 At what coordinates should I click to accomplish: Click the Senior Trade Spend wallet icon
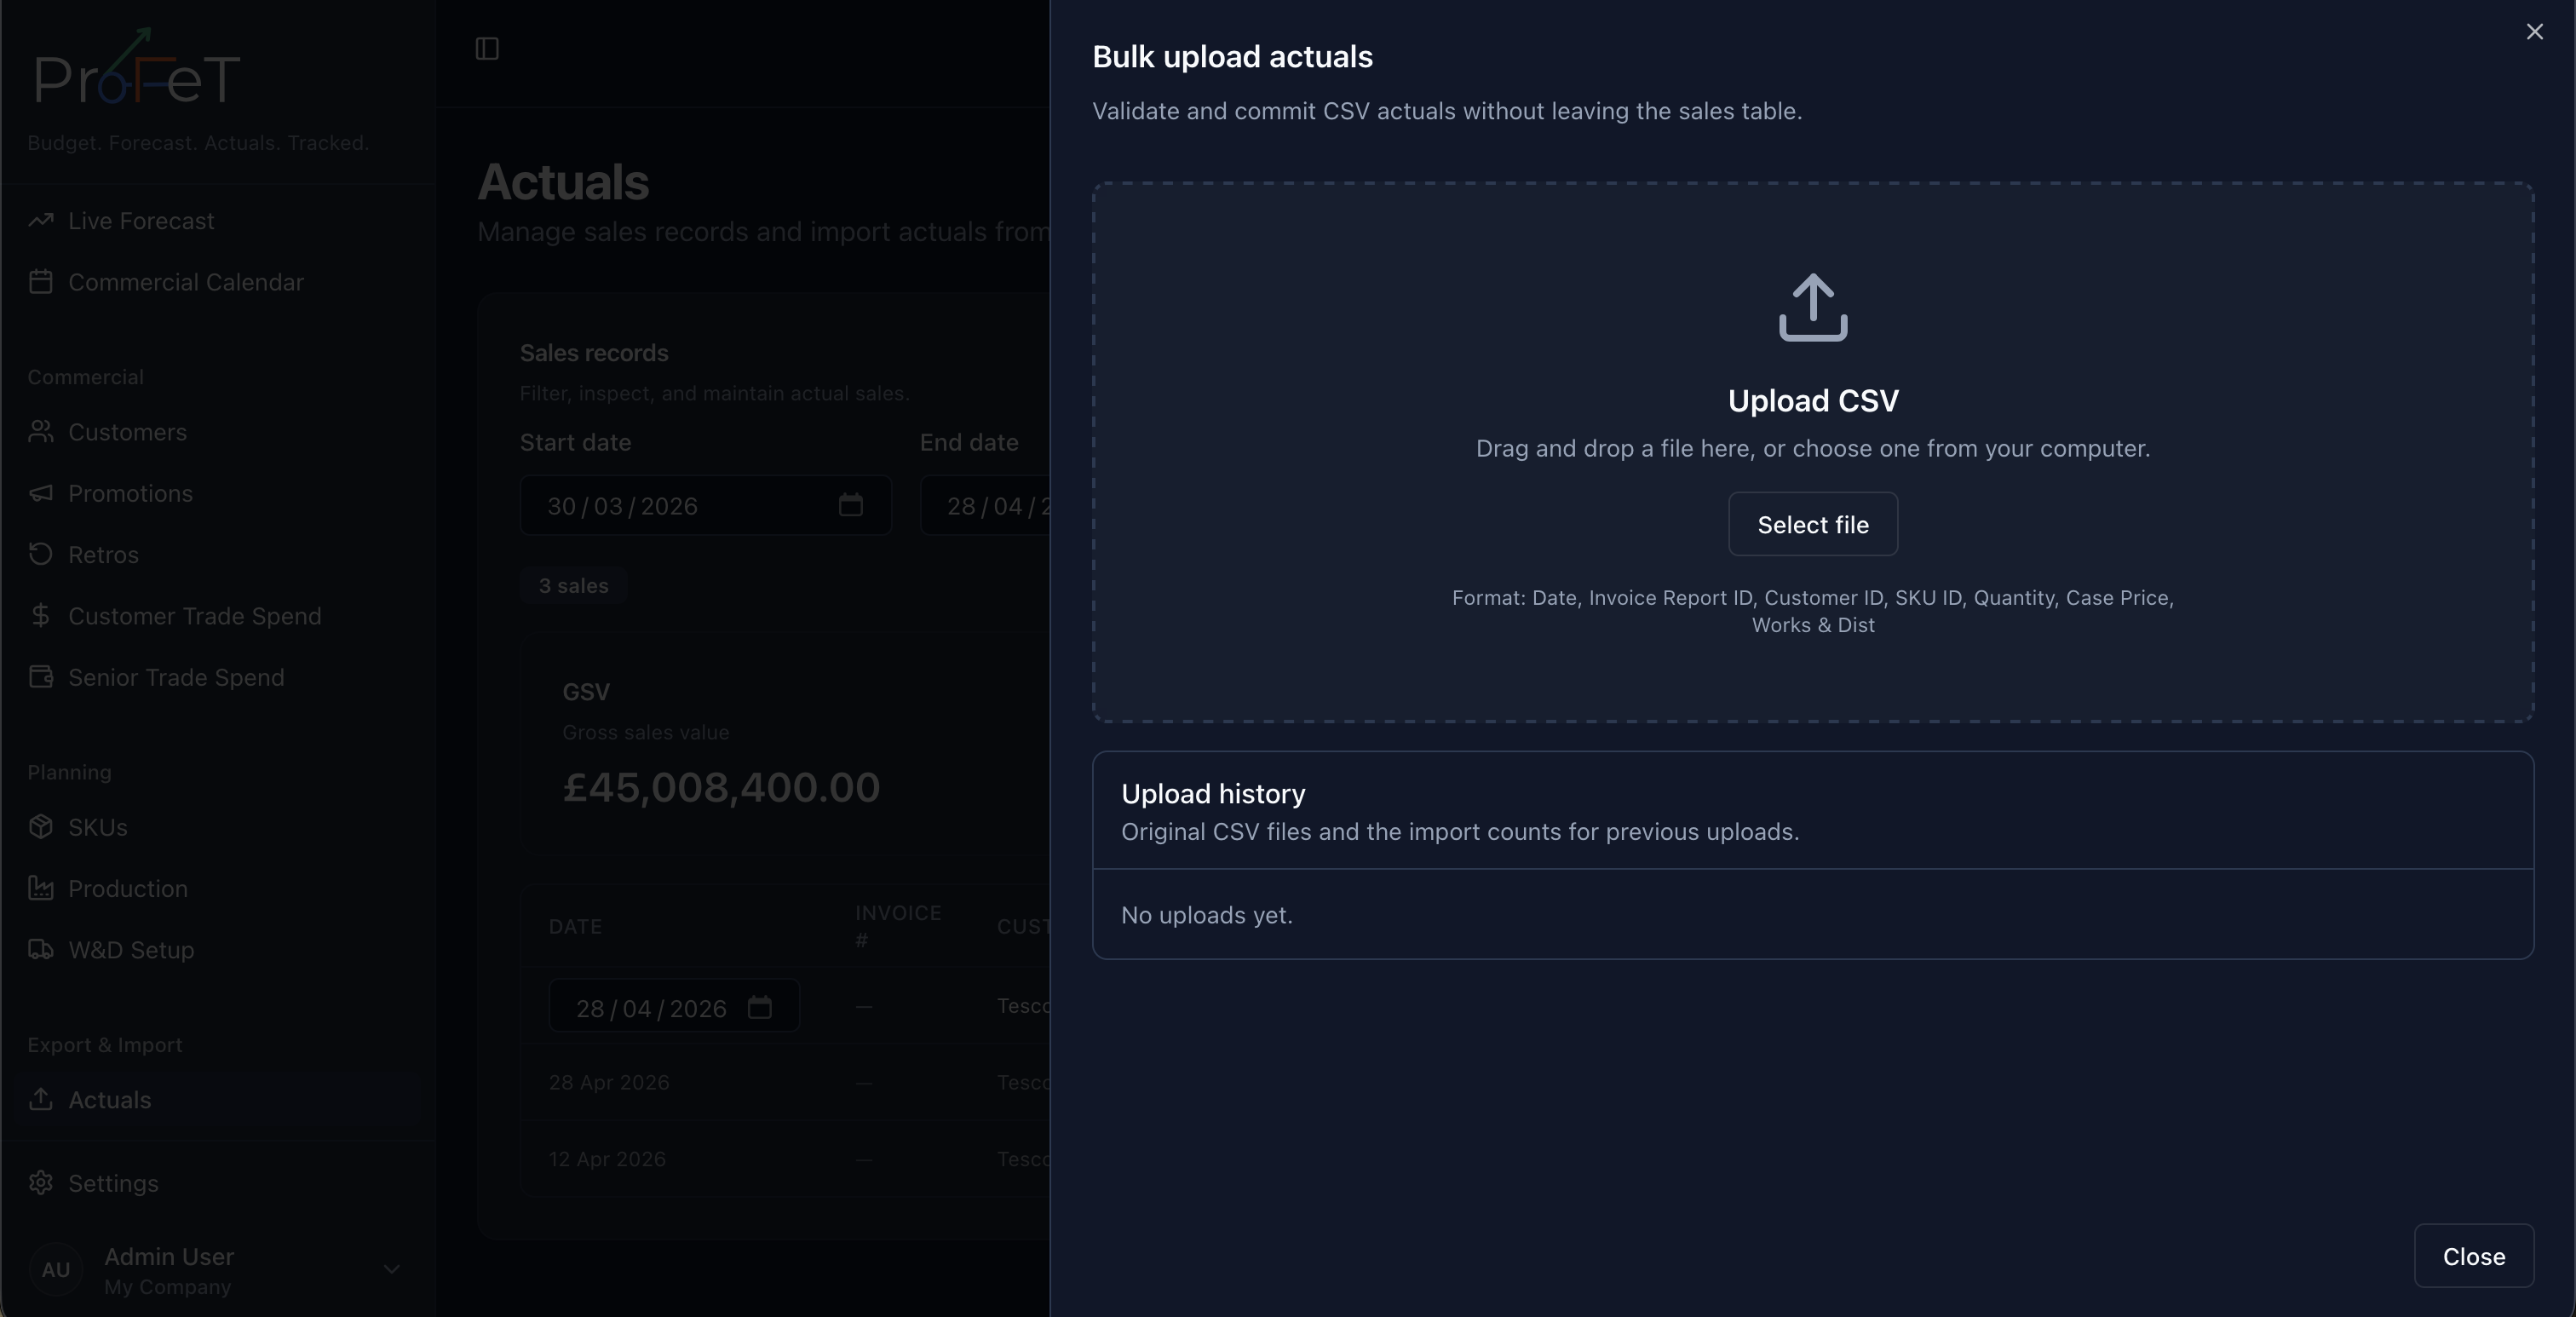41,677
